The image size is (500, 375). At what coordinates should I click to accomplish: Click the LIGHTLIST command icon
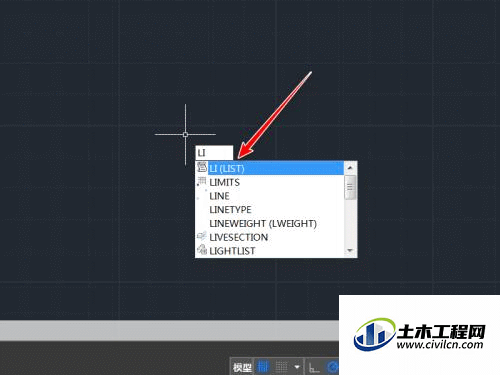(x=202, y=250)
